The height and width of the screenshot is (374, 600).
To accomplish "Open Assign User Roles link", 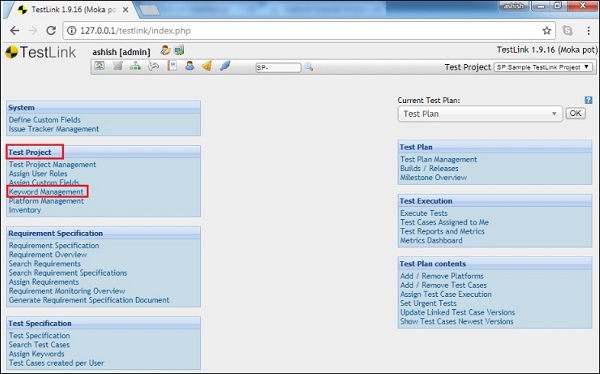I will pyautogui.click(x=38, y=173).
